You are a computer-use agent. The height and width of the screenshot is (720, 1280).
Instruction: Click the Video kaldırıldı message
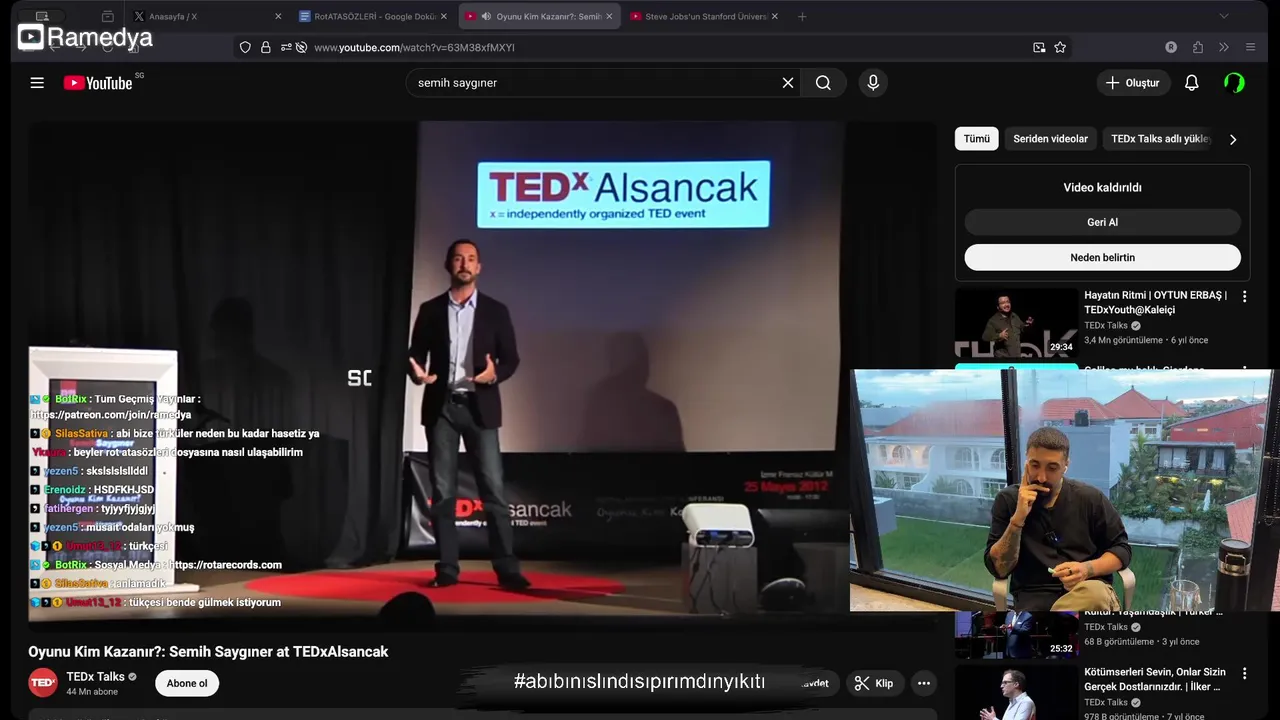coord(1103,187)
